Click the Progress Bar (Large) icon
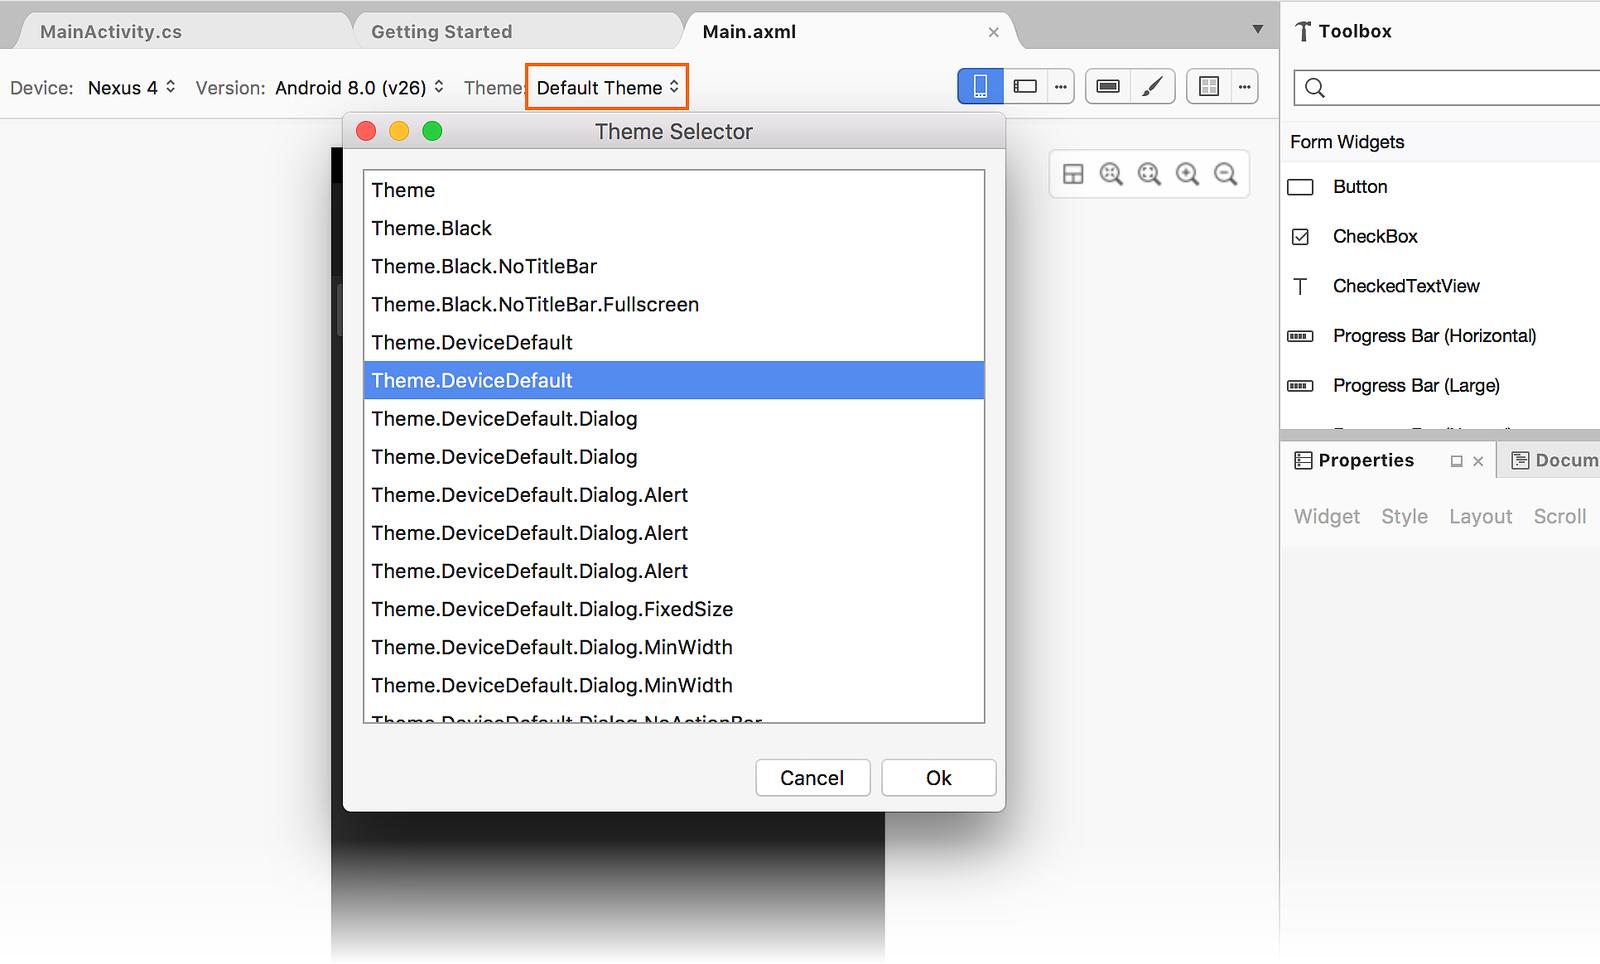1600x964 pixels. (1300, 386)
